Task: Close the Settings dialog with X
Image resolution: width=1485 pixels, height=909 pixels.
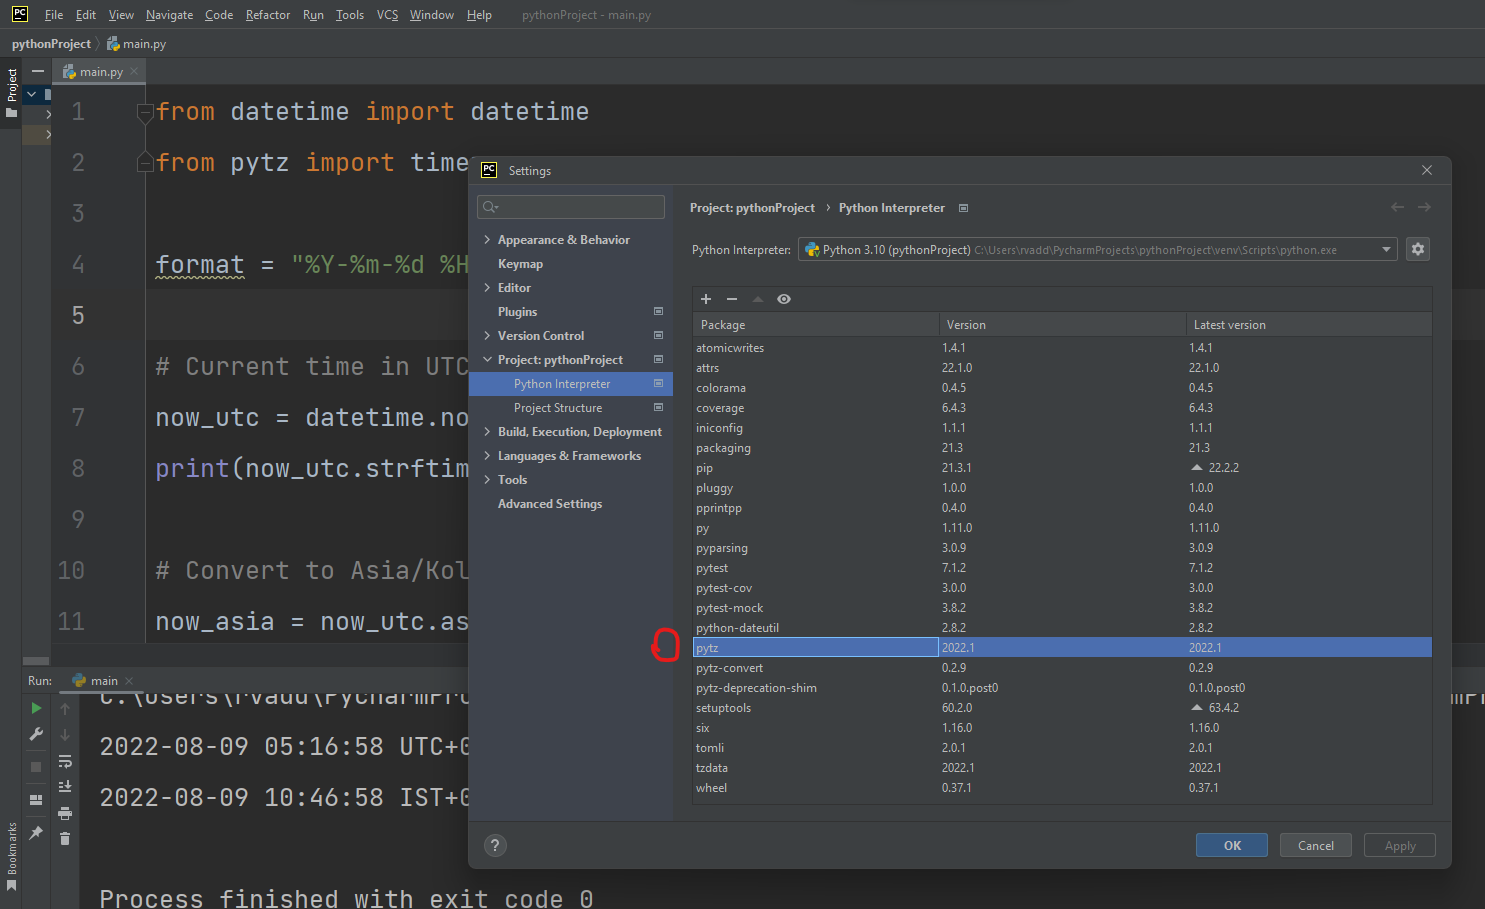Action: [x=1427, y=170]
